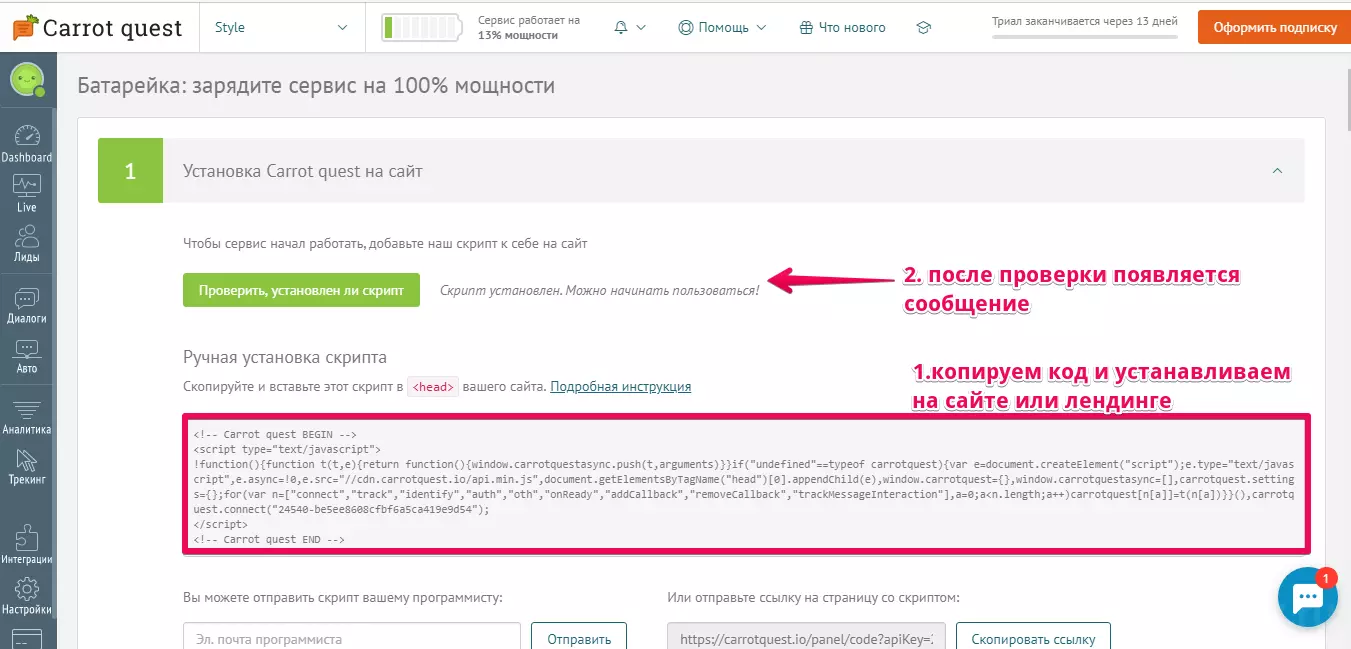Click the Ручная установка скрипта heading
Image resolution: width=1351 pixels, height=649 pixels.
pyautogui.click(x=285, y=357)
